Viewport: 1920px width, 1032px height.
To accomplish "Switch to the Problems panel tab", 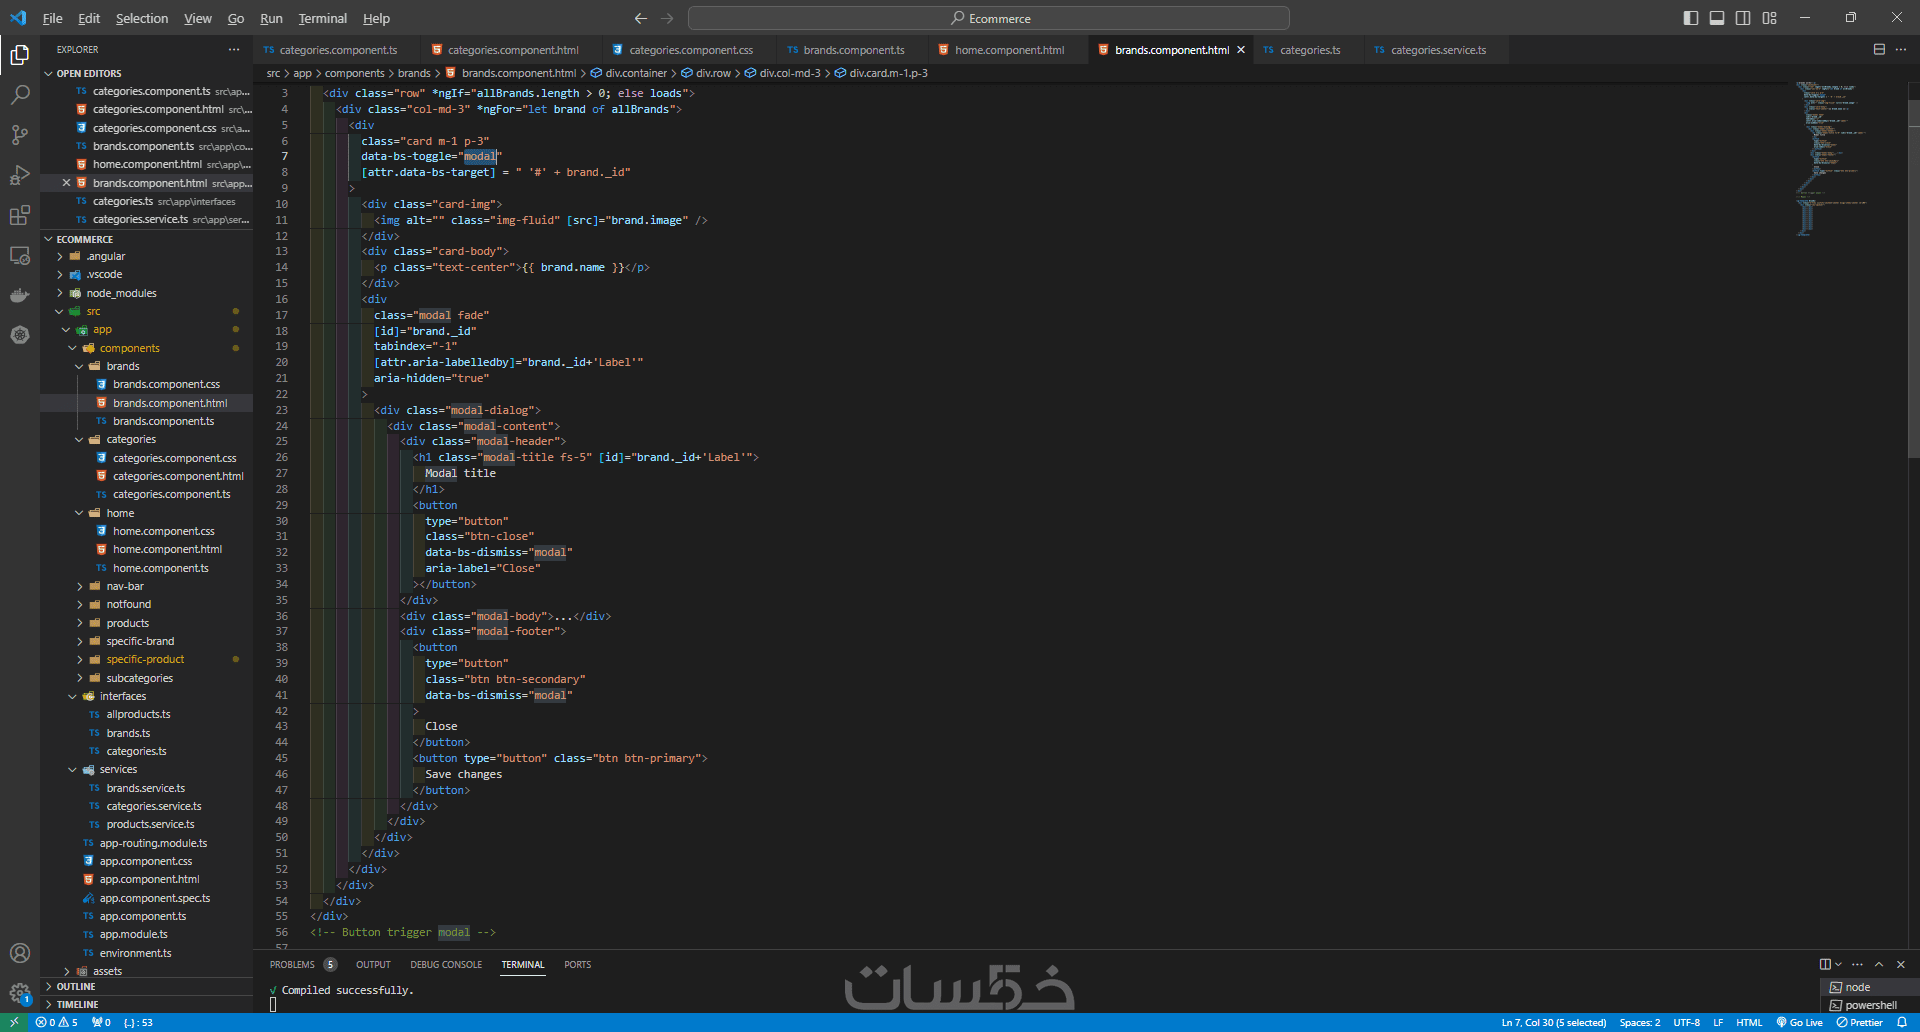I will pyautogui.click(x=303, y=964).
